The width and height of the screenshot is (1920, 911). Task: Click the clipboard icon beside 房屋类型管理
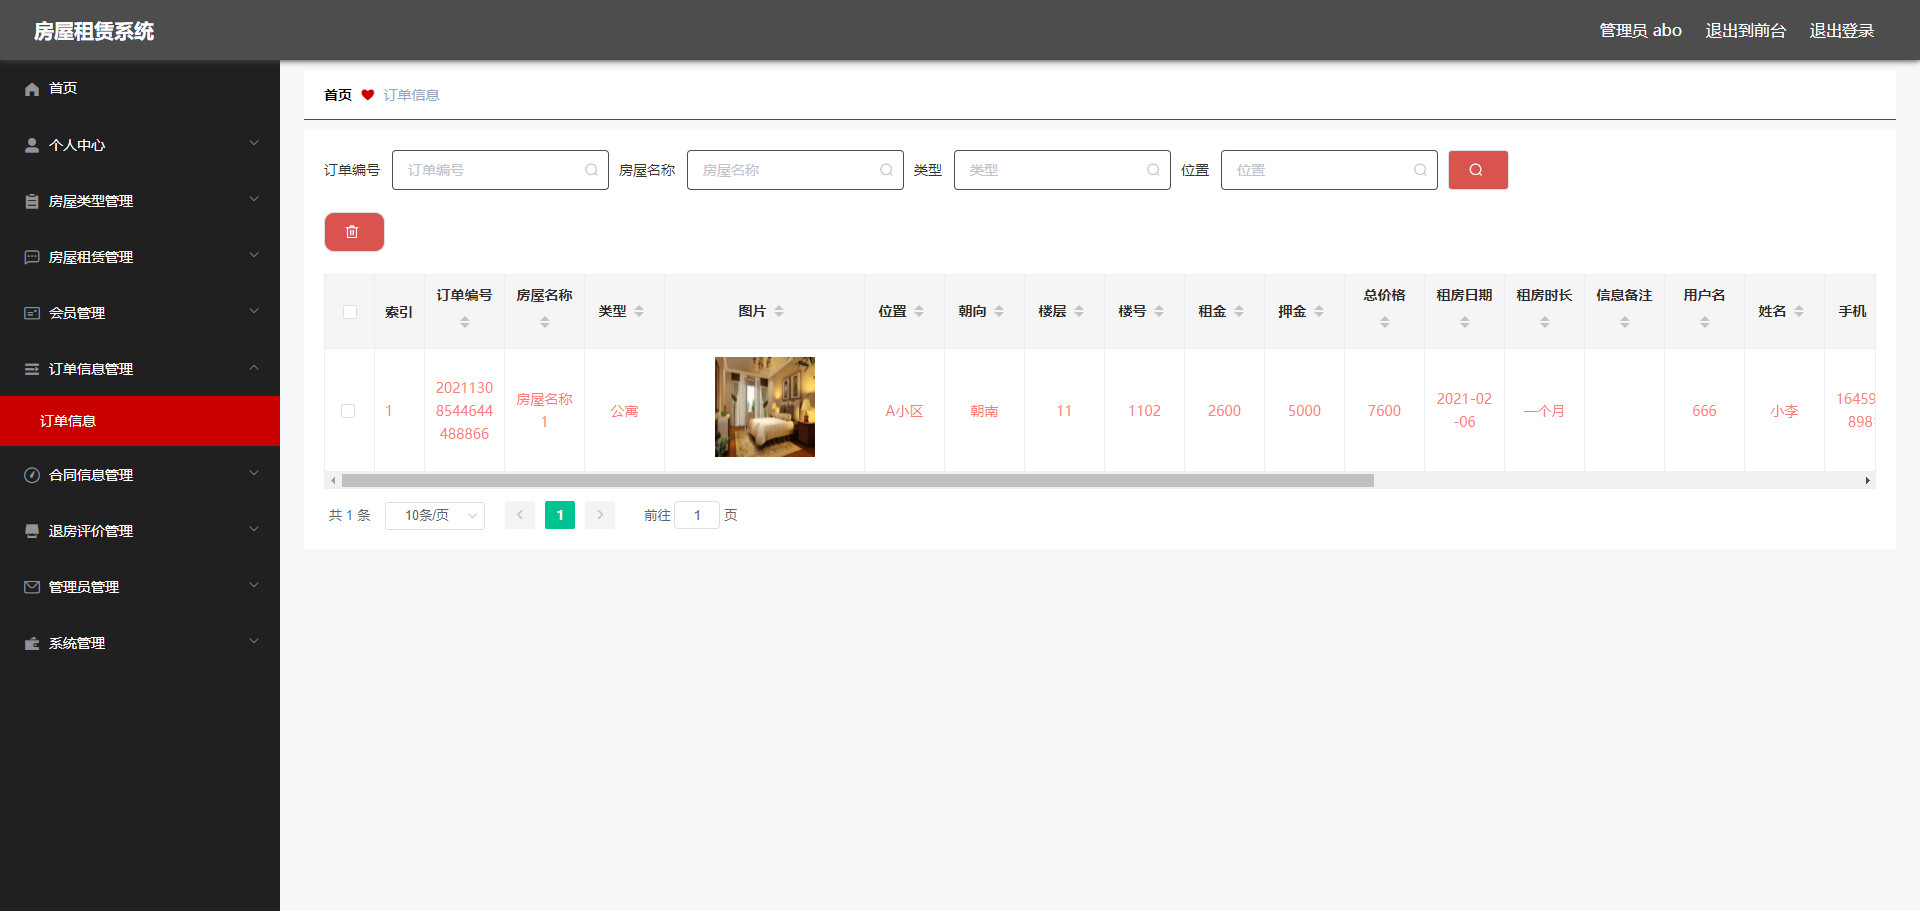(x=32, y=201)
